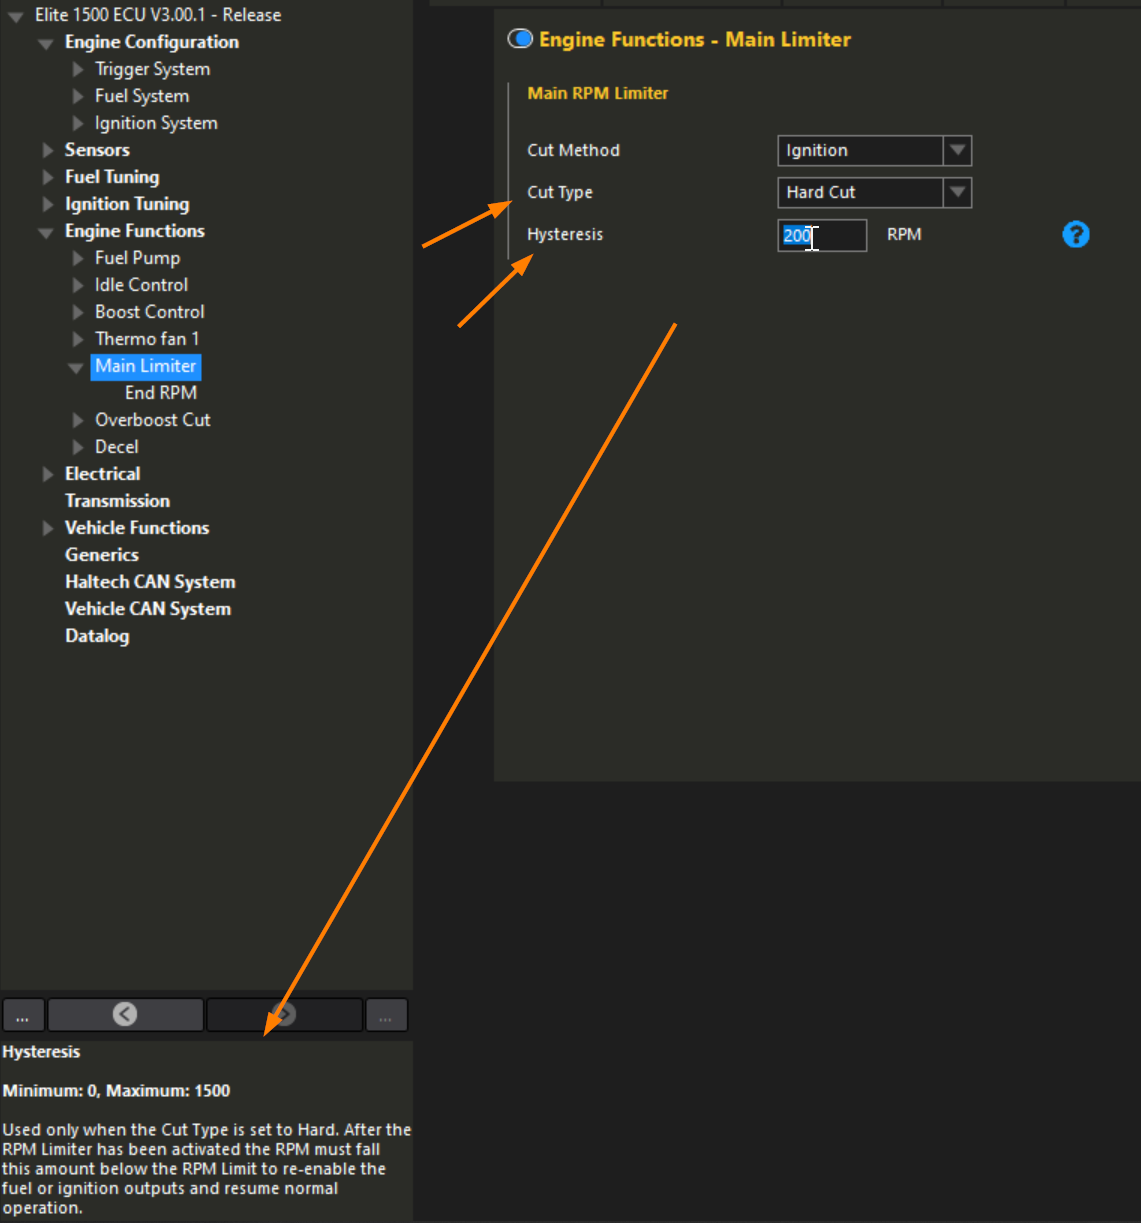Select the Fuel Pump entry
The image size is (1141, 1223).
tap(137, 257)
